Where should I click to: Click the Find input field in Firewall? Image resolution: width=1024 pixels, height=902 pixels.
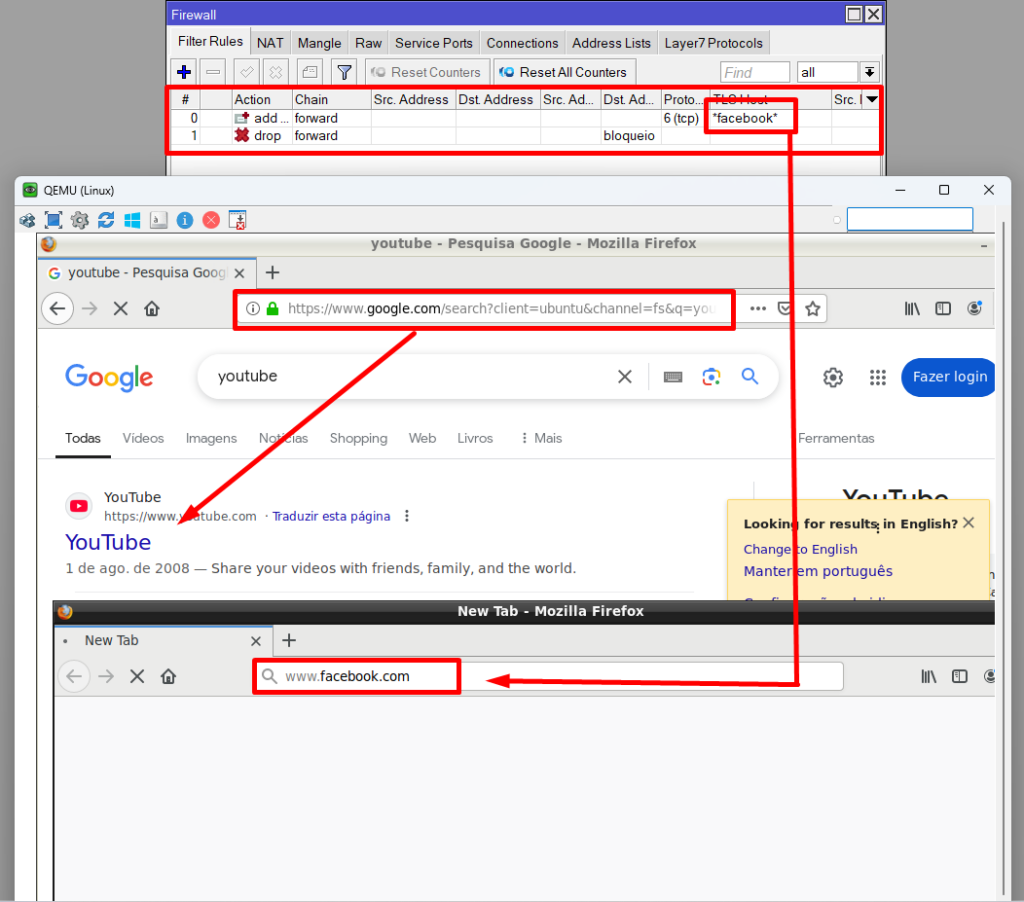755,72
